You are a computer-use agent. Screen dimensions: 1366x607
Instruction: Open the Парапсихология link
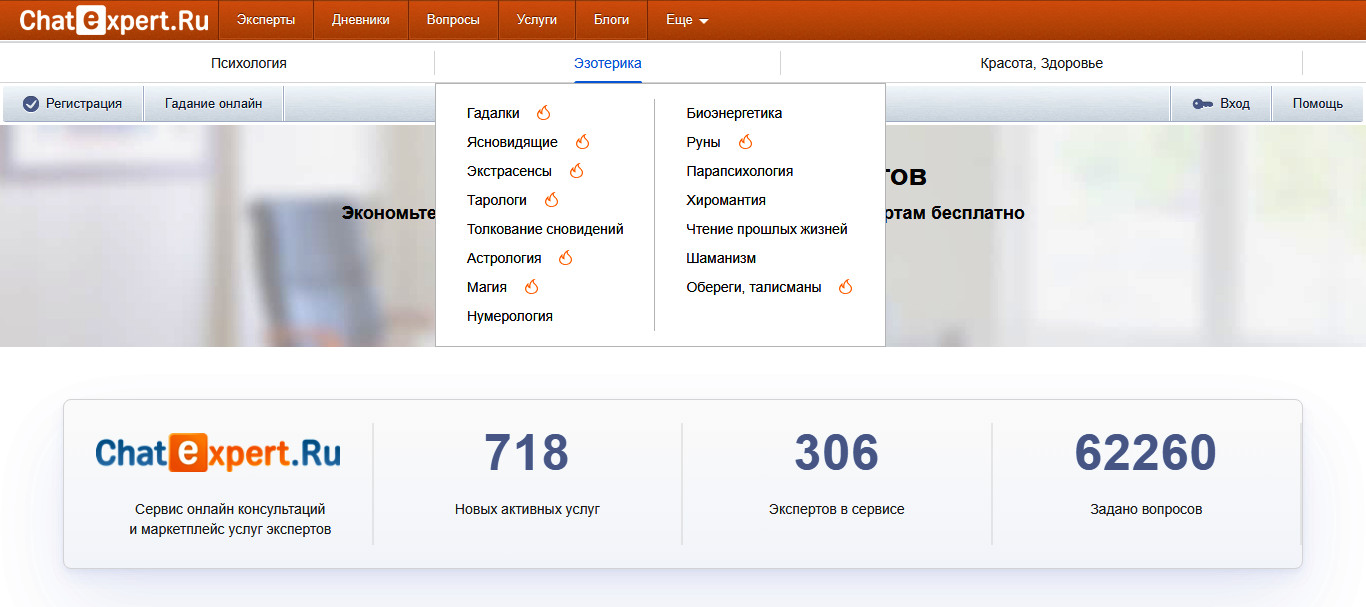[740, 171]
